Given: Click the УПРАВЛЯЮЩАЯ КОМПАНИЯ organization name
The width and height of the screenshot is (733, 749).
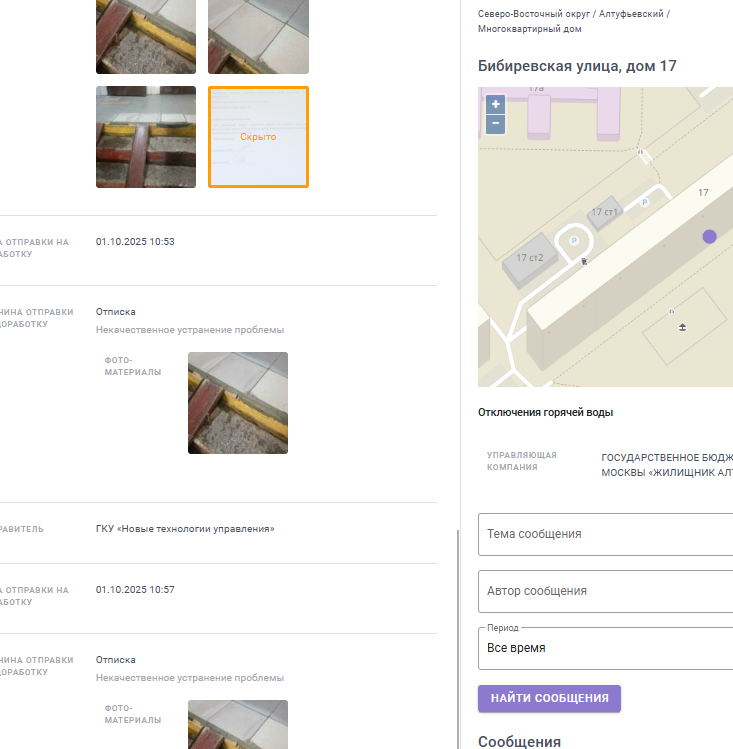Looking at the screenshot, I should (667, 465).
